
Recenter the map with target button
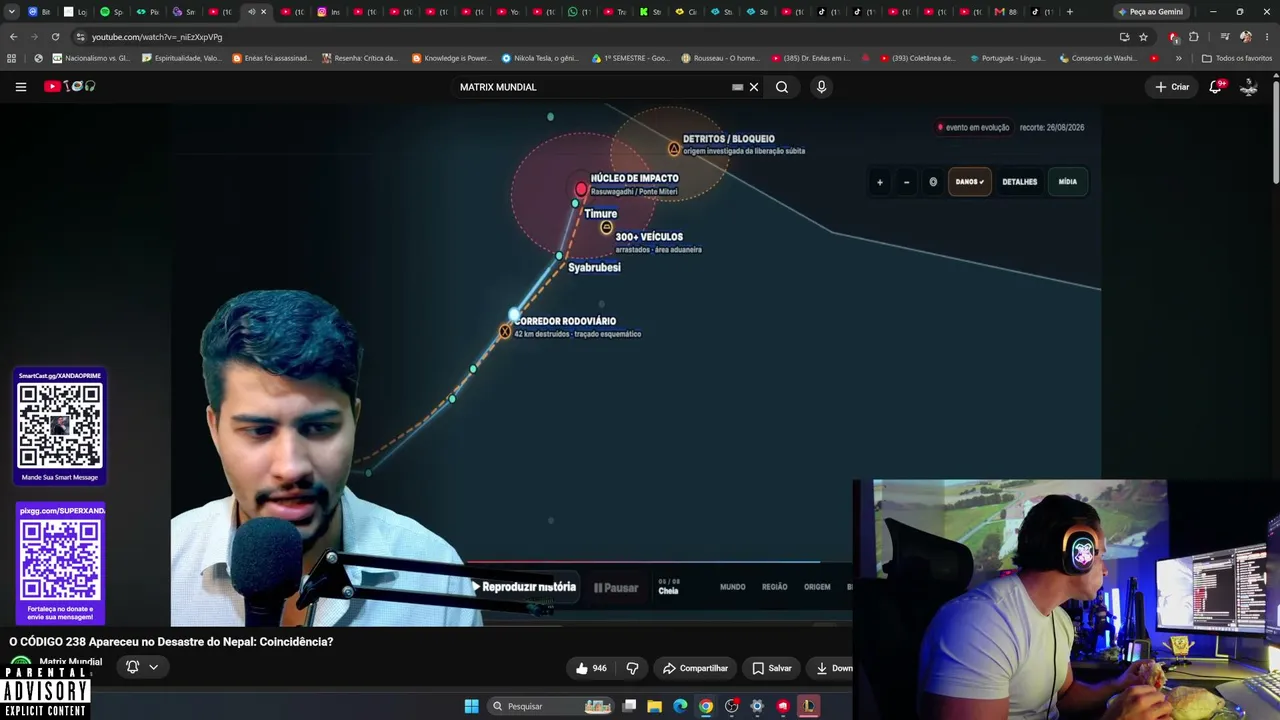tap(933, 182)
